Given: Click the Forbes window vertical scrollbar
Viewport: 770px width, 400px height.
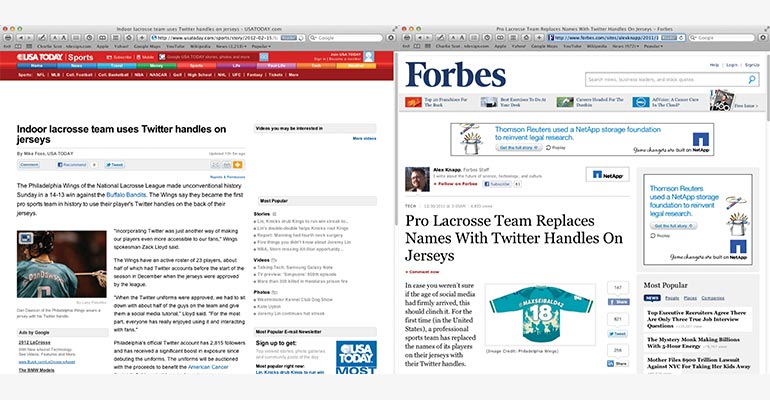Looking at the screenshot, I should click(x=766, y=150).
